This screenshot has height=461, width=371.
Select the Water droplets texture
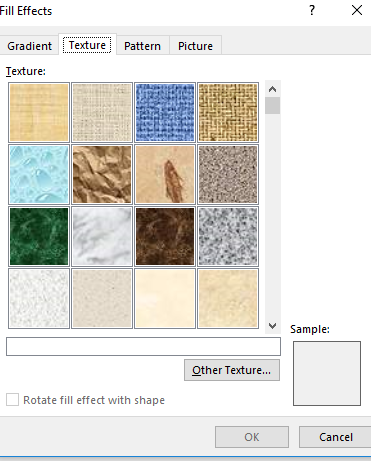point(39,174)
